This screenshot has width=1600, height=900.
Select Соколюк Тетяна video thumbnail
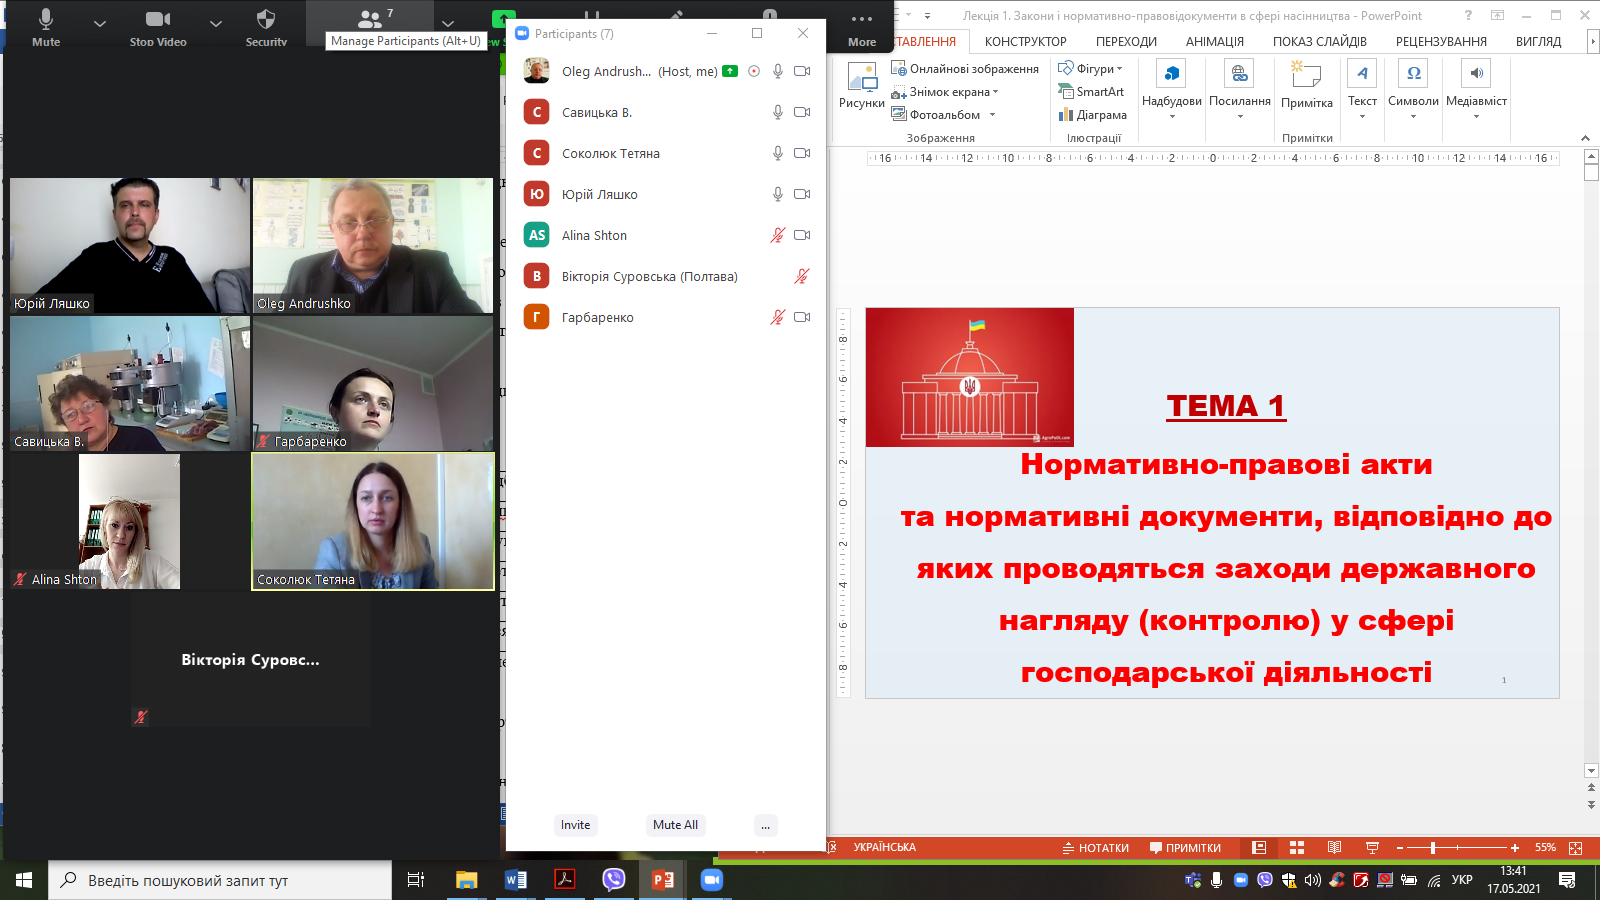coord(373,521)
